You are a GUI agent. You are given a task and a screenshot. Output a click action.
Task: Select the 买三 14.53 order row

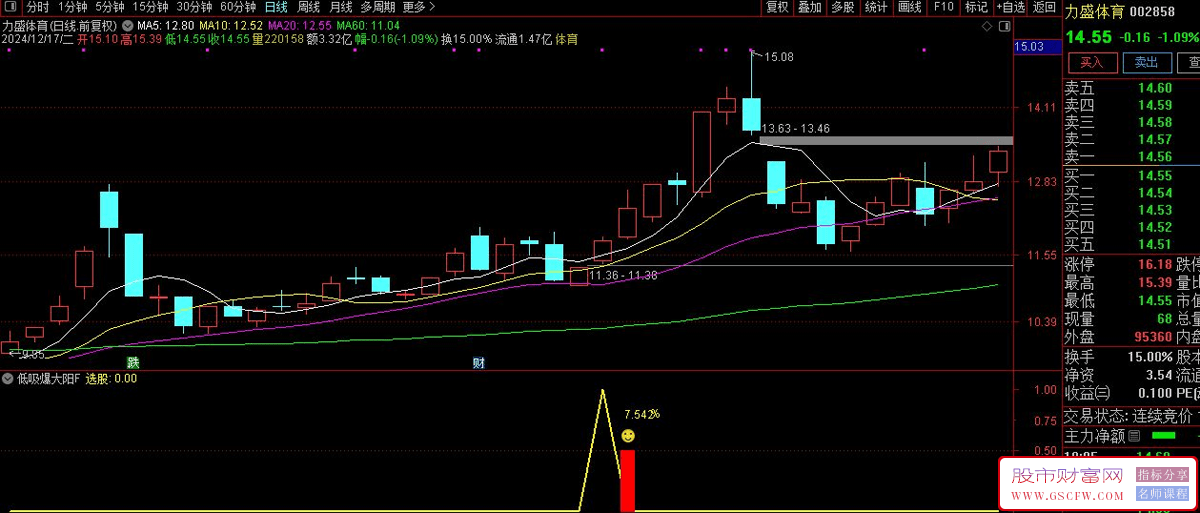(1131, 210)
